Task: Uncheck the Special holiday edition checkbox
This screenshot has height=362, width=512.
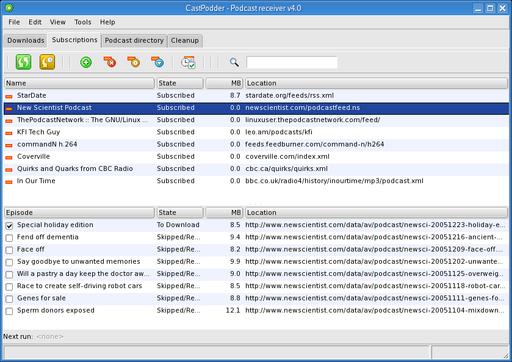Action: point(9,226)
